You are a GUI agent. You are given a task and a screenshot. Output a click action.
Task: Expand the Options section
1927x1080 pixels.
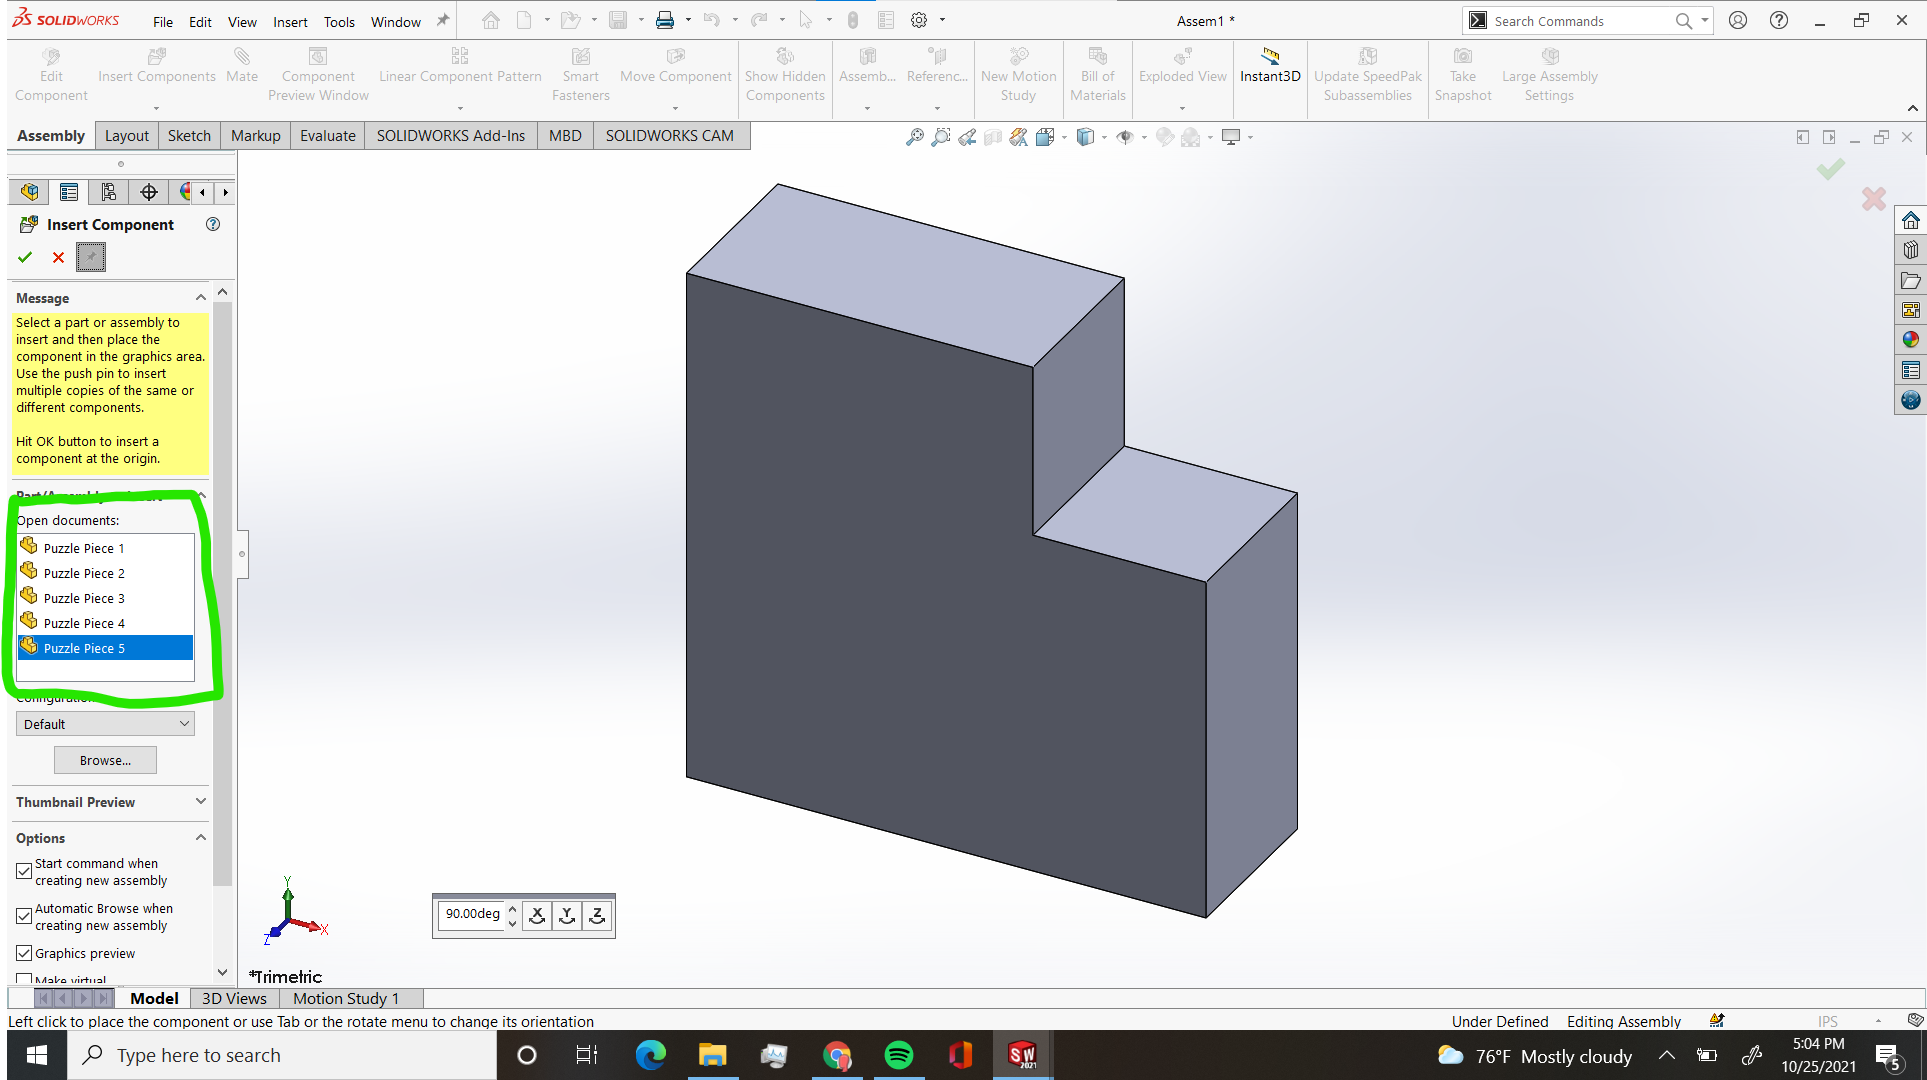pos(201,838)
